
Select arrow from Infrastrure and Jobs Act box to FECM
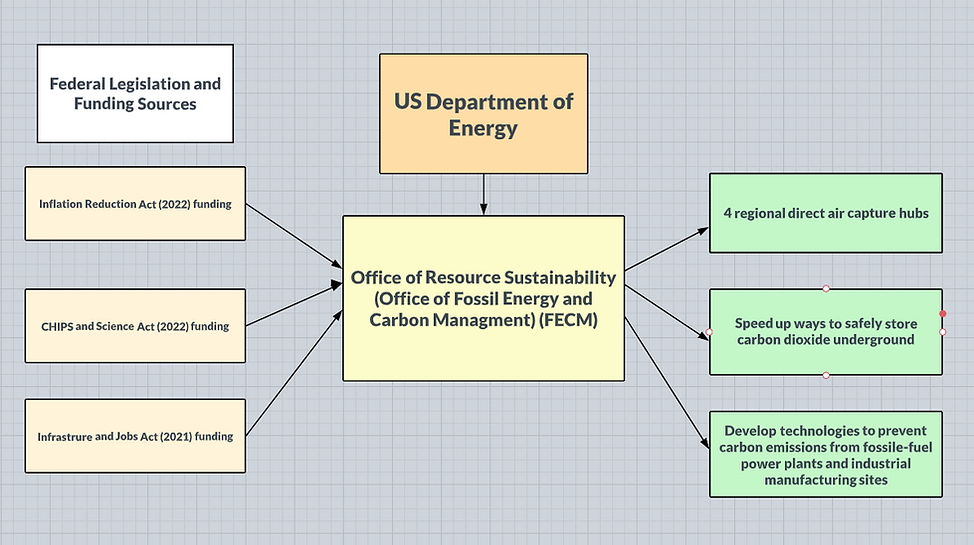tap(294, 373)
